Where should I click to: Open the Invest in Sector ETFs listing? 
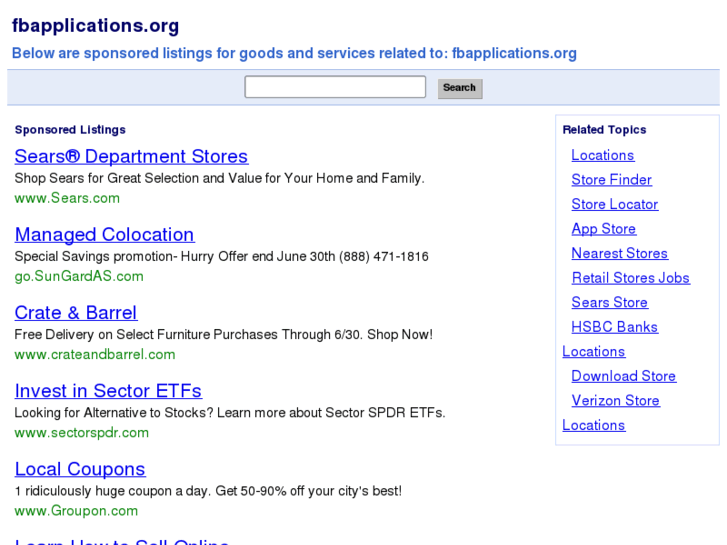pos(108,391)
